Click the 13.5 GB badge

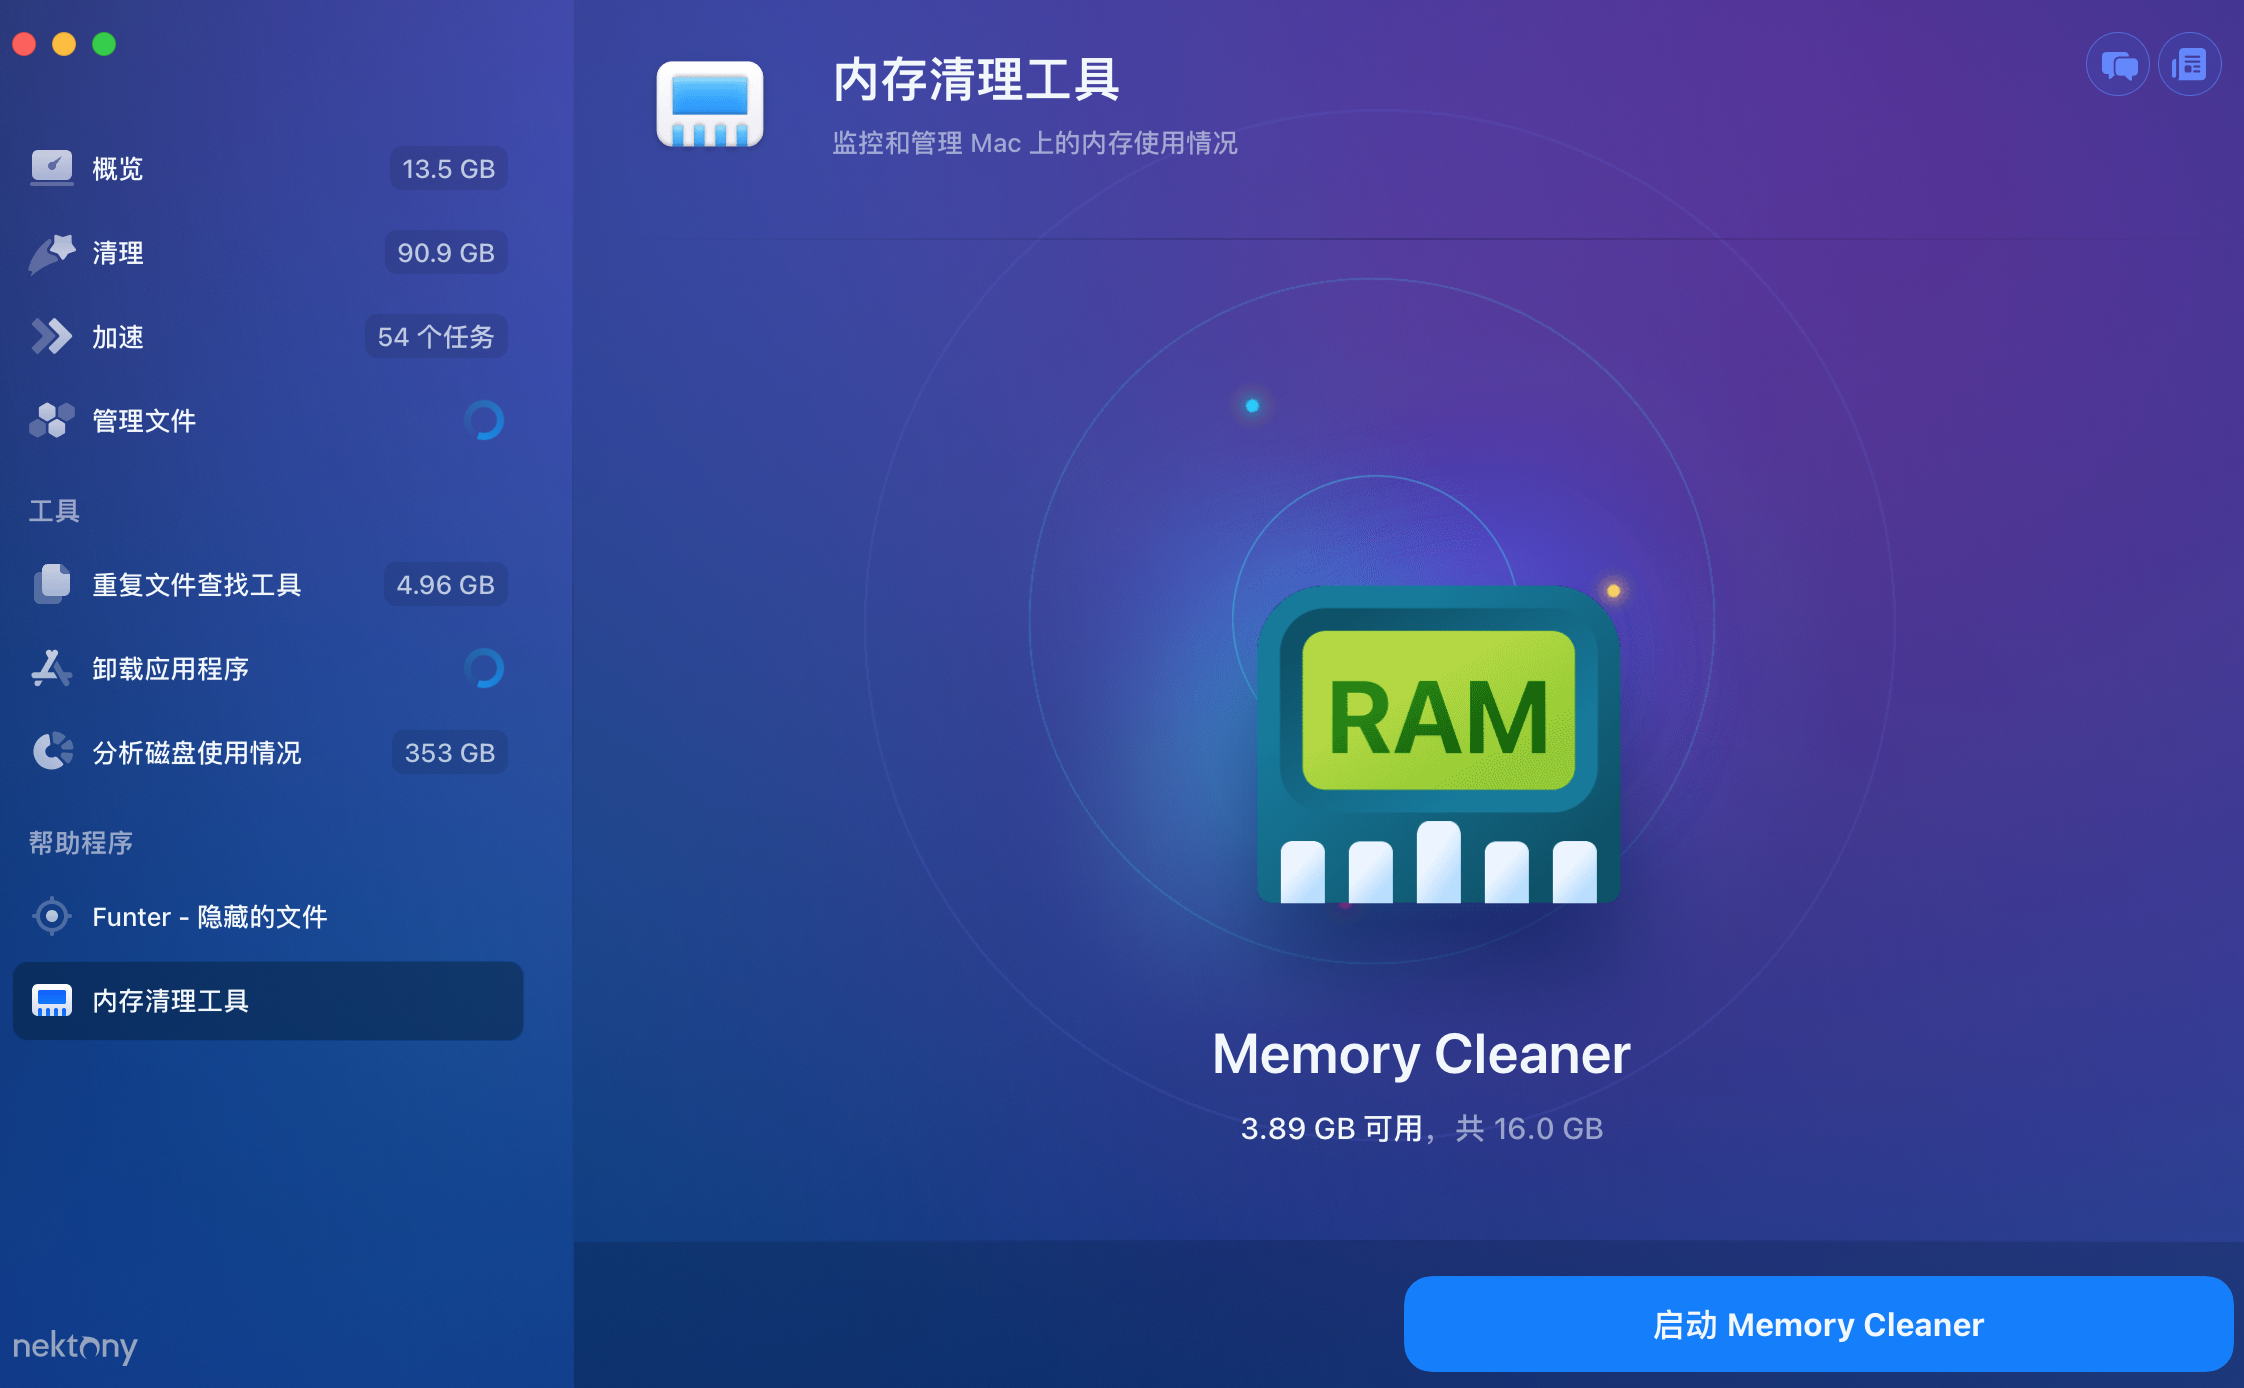click(449, 168)
